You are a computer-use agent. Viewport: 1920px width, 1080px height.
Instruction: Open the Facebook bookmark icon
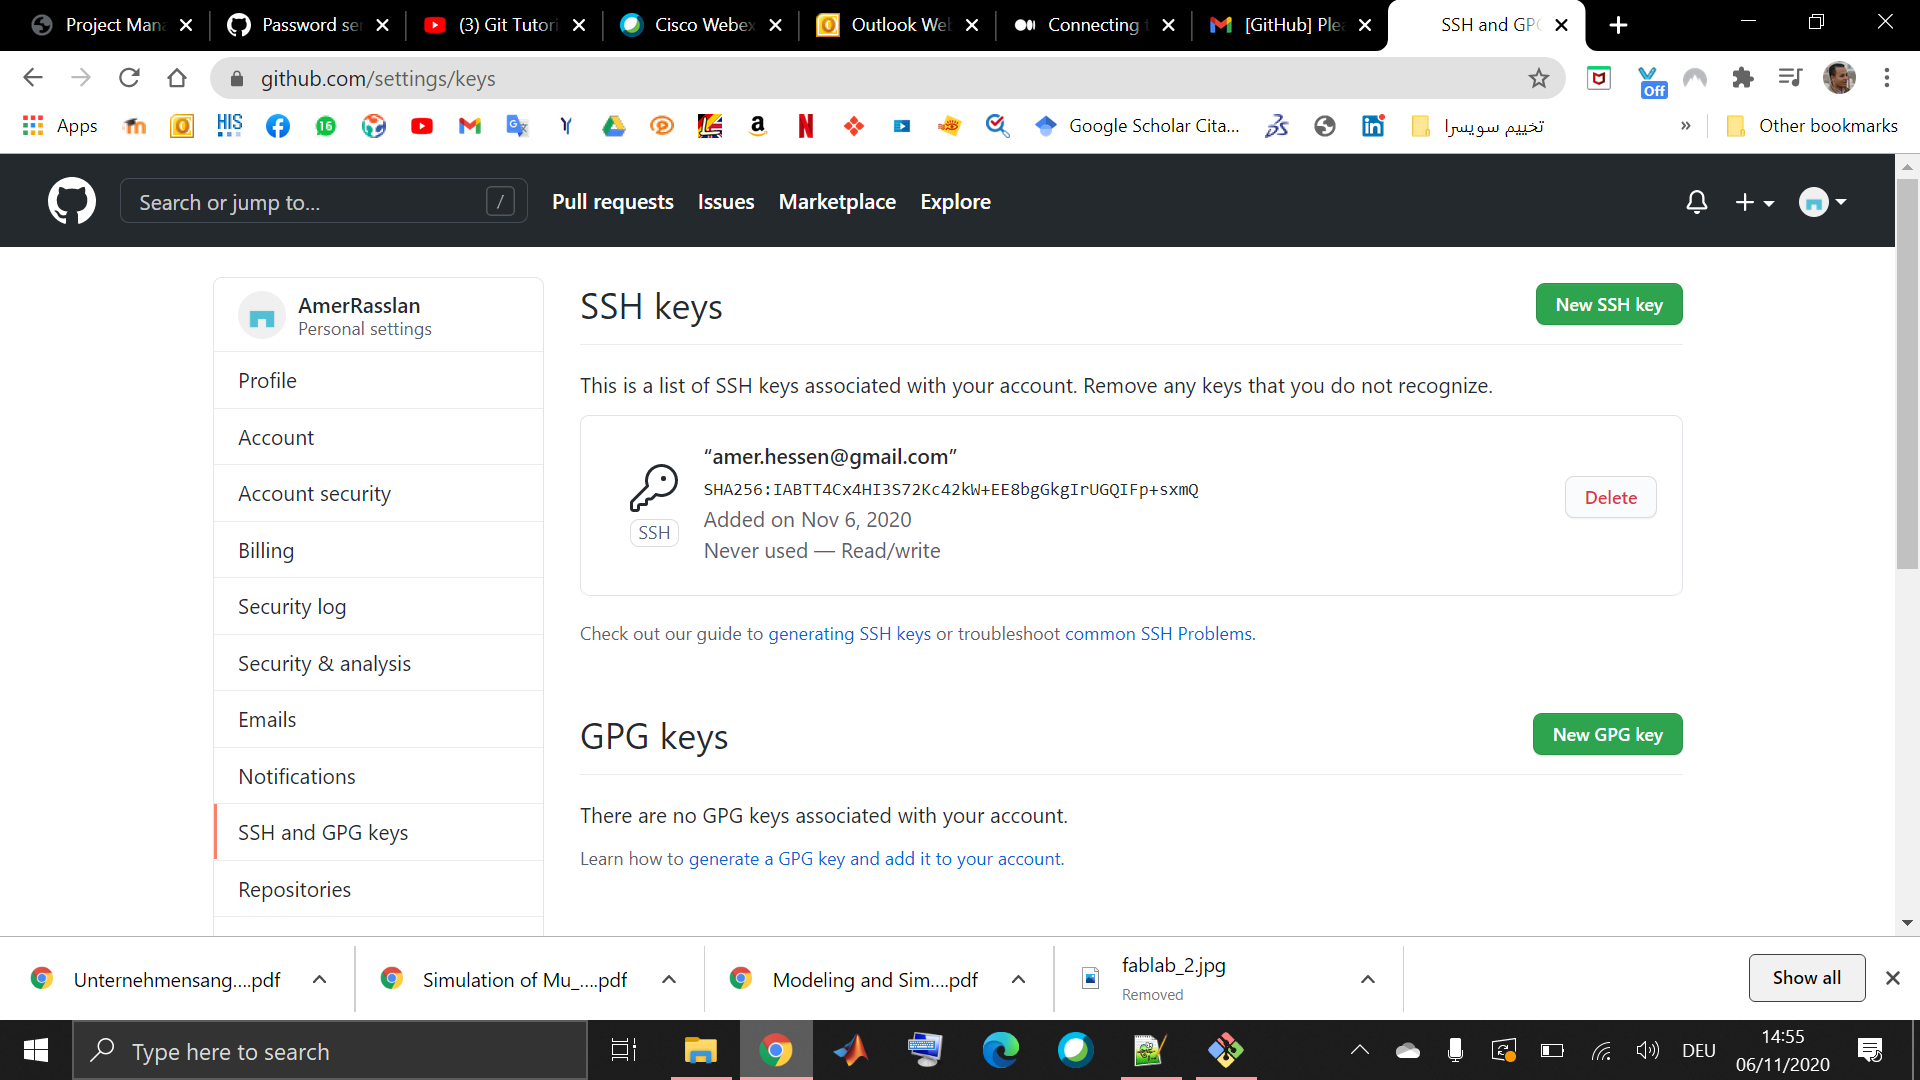tap(278, 126)
